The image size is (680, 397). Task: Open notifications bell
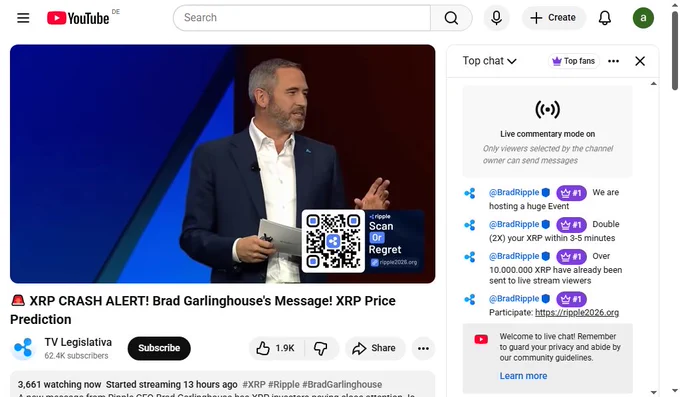[605, 18]
